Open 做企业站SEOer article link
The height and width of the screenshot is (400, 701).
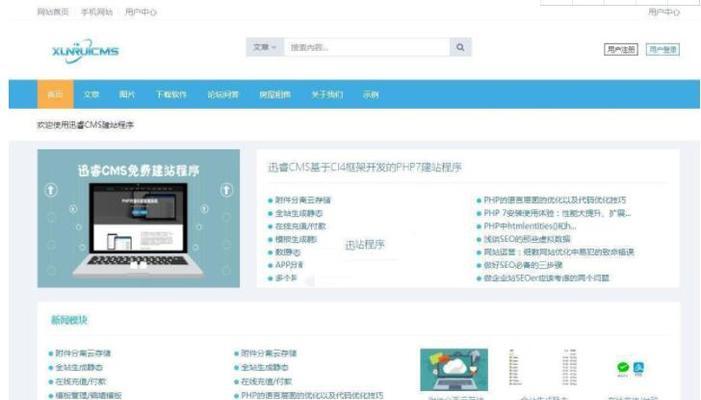pyautogui.click(x=546, y=278)
